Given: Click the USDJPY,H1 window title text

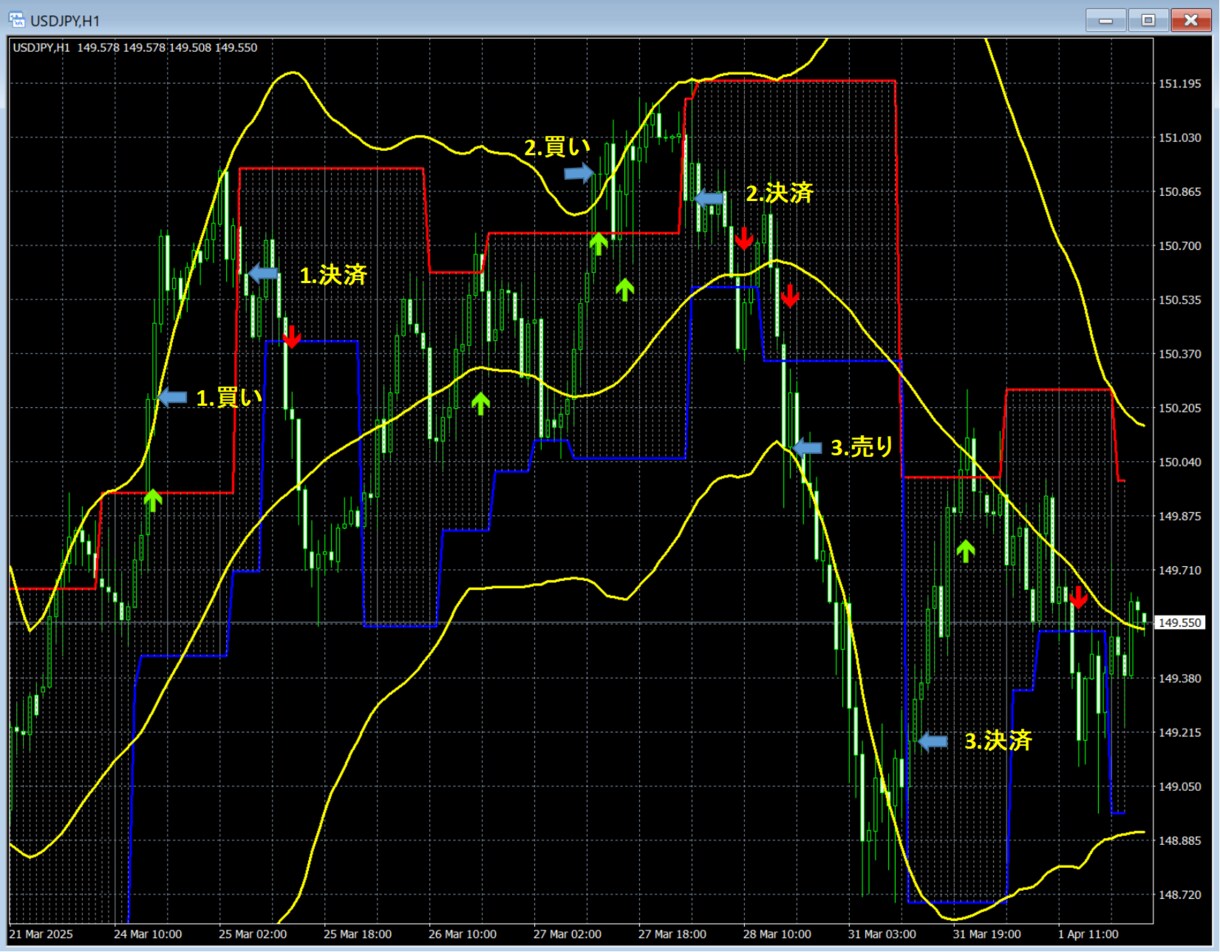Looking at the screenshot, I should coord(65,20).
